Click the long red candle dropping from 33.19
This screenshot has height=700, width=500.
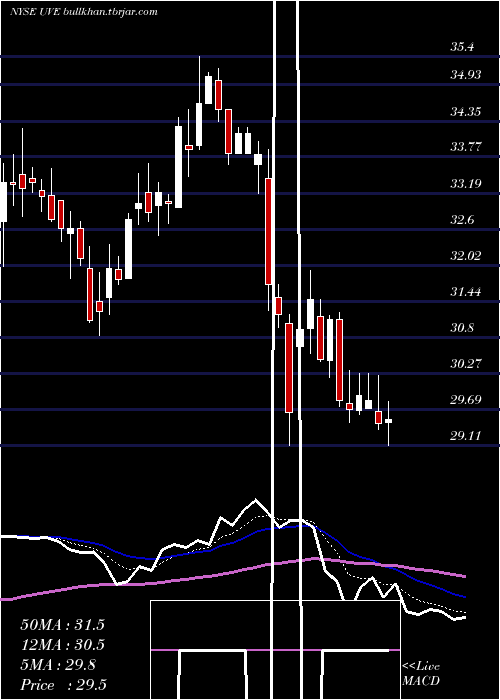269,231
